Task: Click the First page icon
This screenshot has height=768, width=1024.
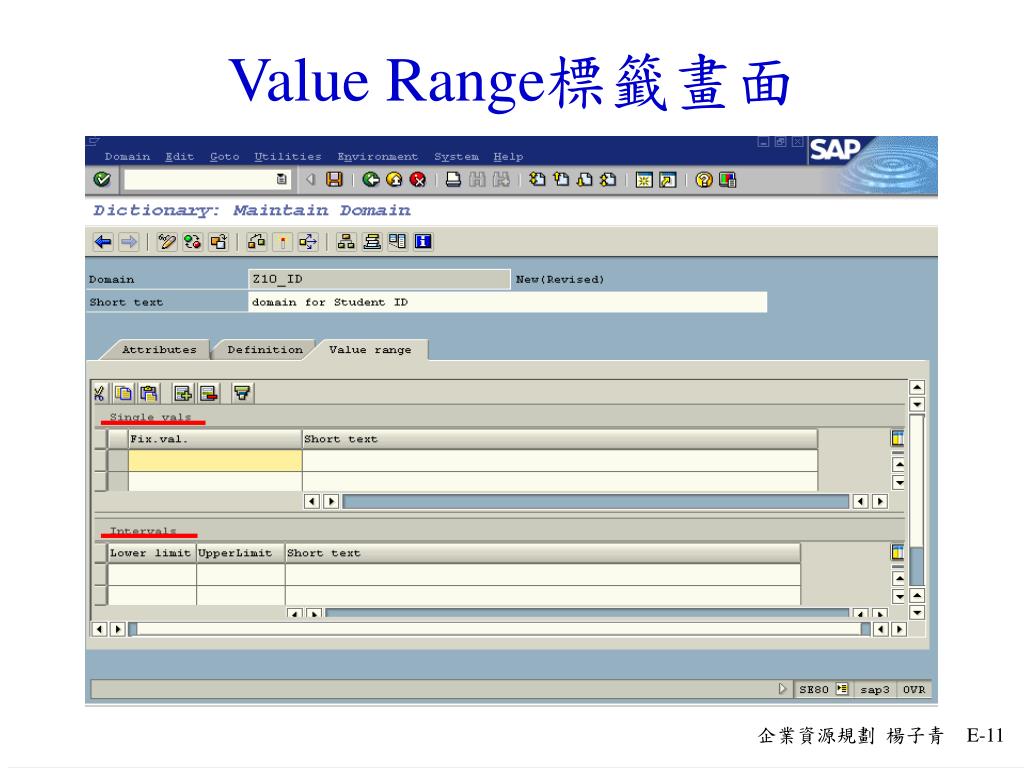Action: (537, 179)
